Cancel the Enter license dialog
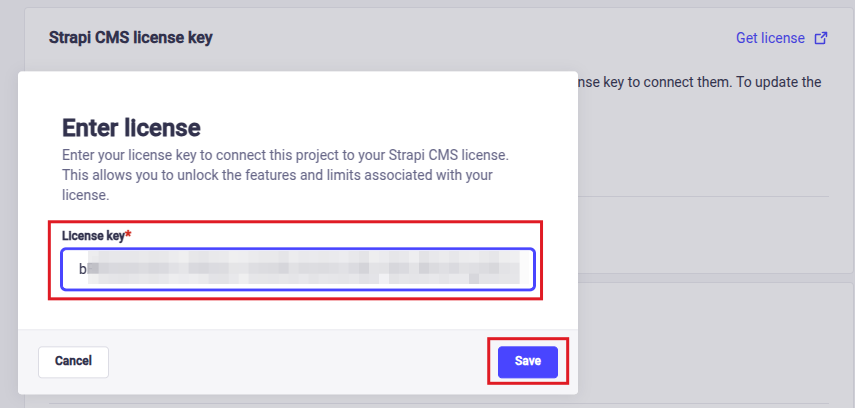This screenshot has height=408, width=855. (73, 361)
